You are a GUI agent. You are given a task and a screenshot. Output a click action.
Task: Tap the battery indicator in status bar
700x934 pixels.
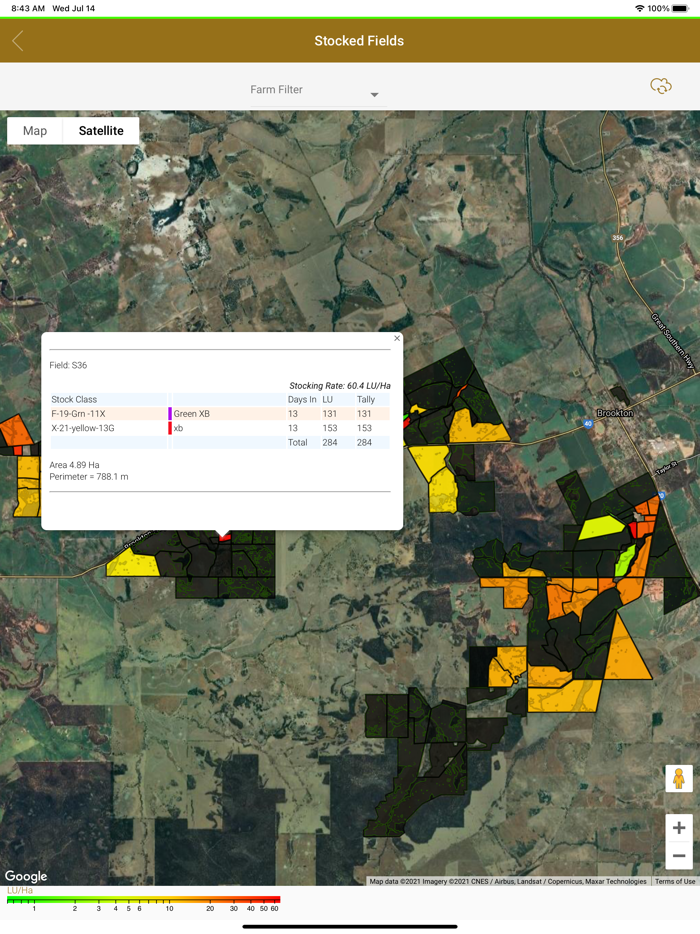[x=680, y=8]
